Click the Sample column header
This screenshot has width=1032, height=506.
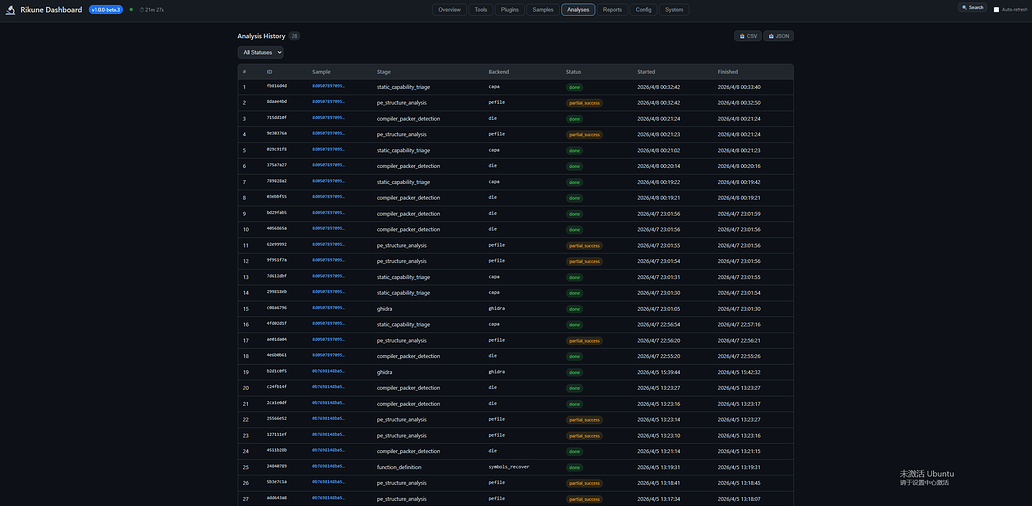(x=321, y=72)
